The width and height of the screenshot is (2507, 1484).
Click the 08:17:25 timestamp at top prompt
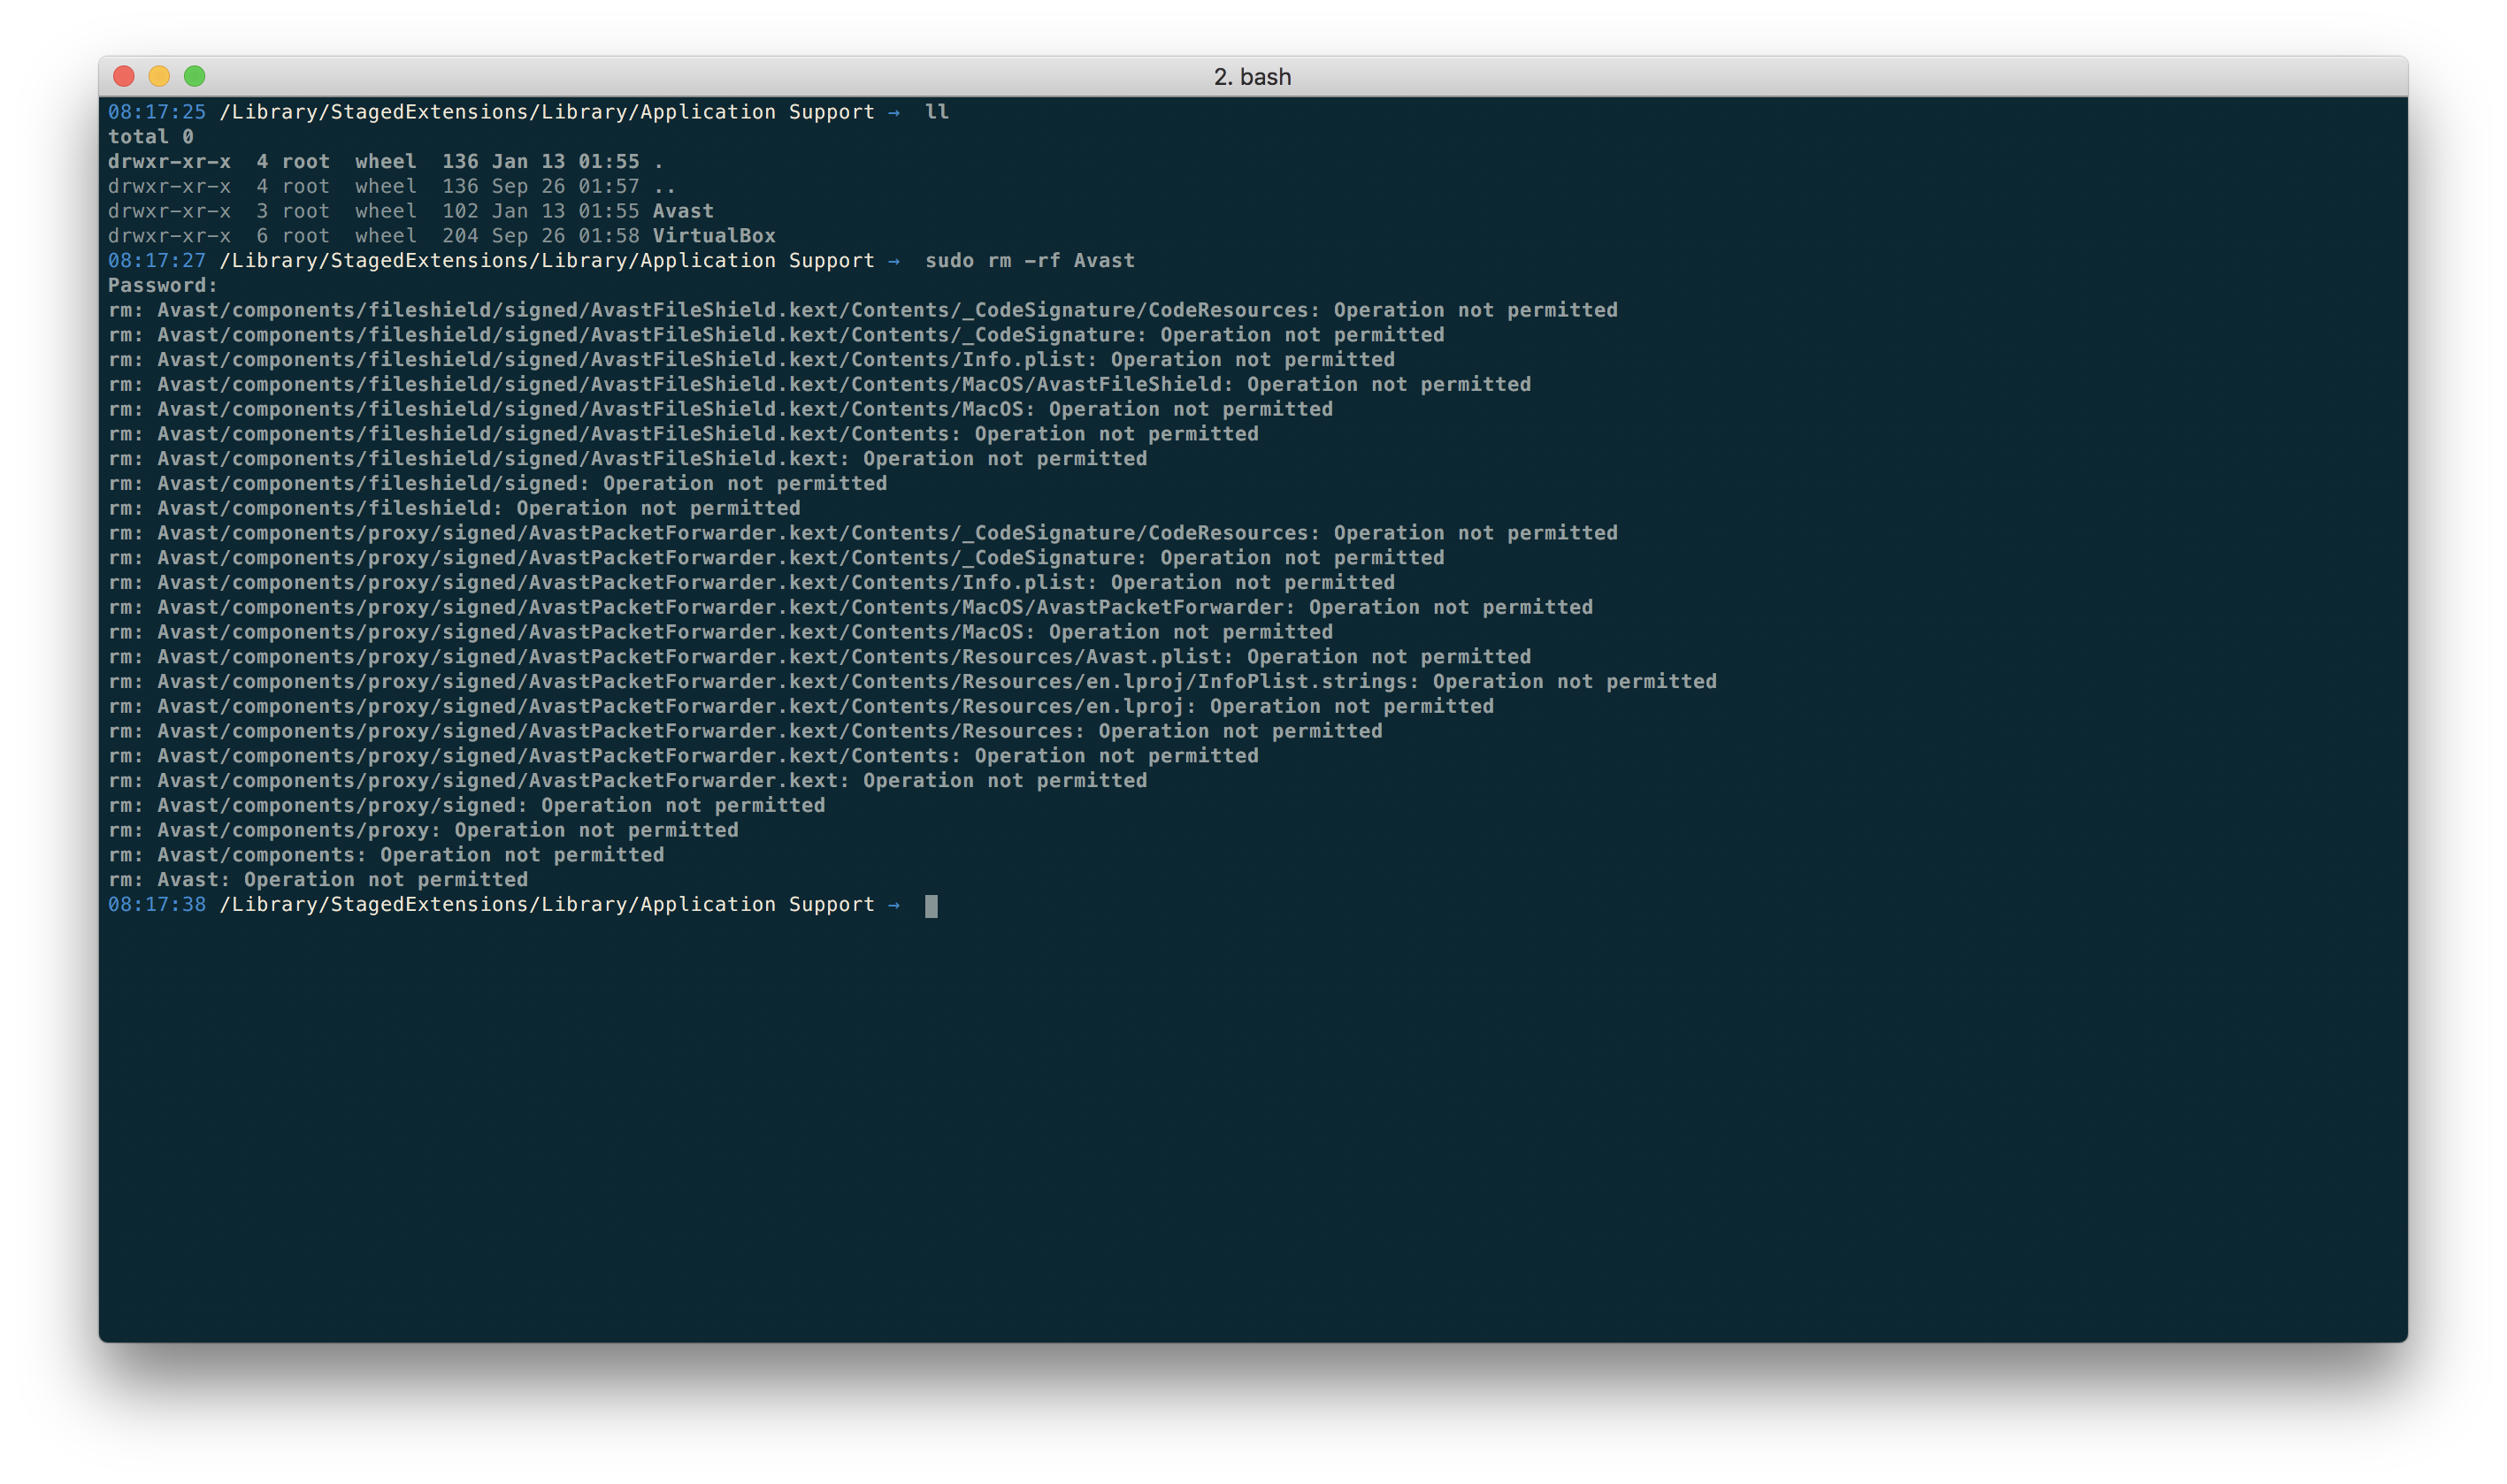click(x=157, y=112)
